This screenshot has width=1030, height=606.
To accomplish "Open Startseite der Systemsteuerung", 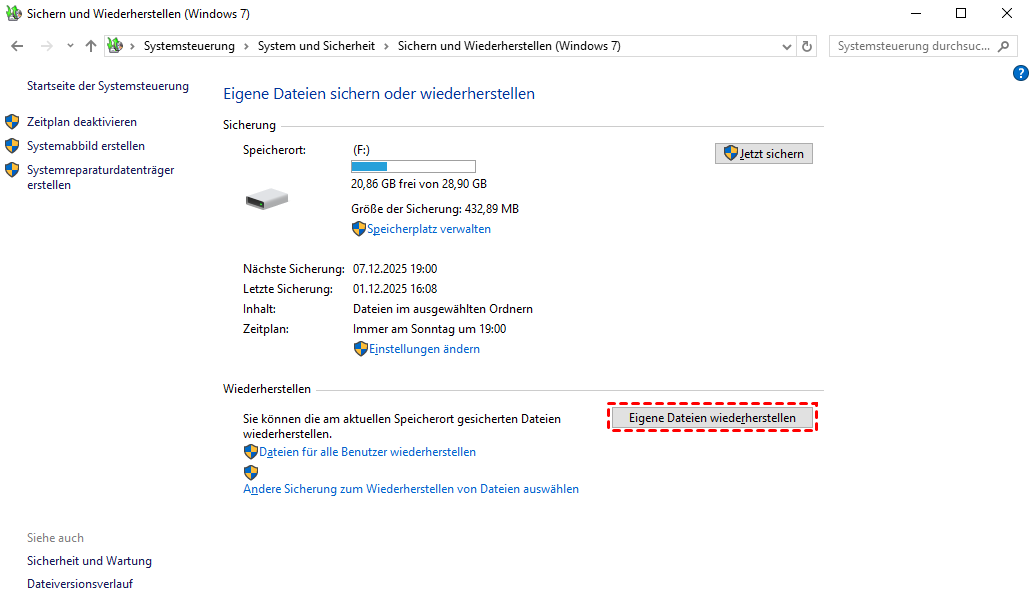I will (x=108, y=86).
